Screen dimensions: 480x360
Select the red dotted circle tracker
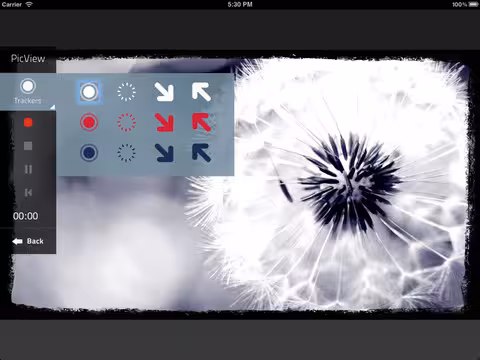pos(126,122)
